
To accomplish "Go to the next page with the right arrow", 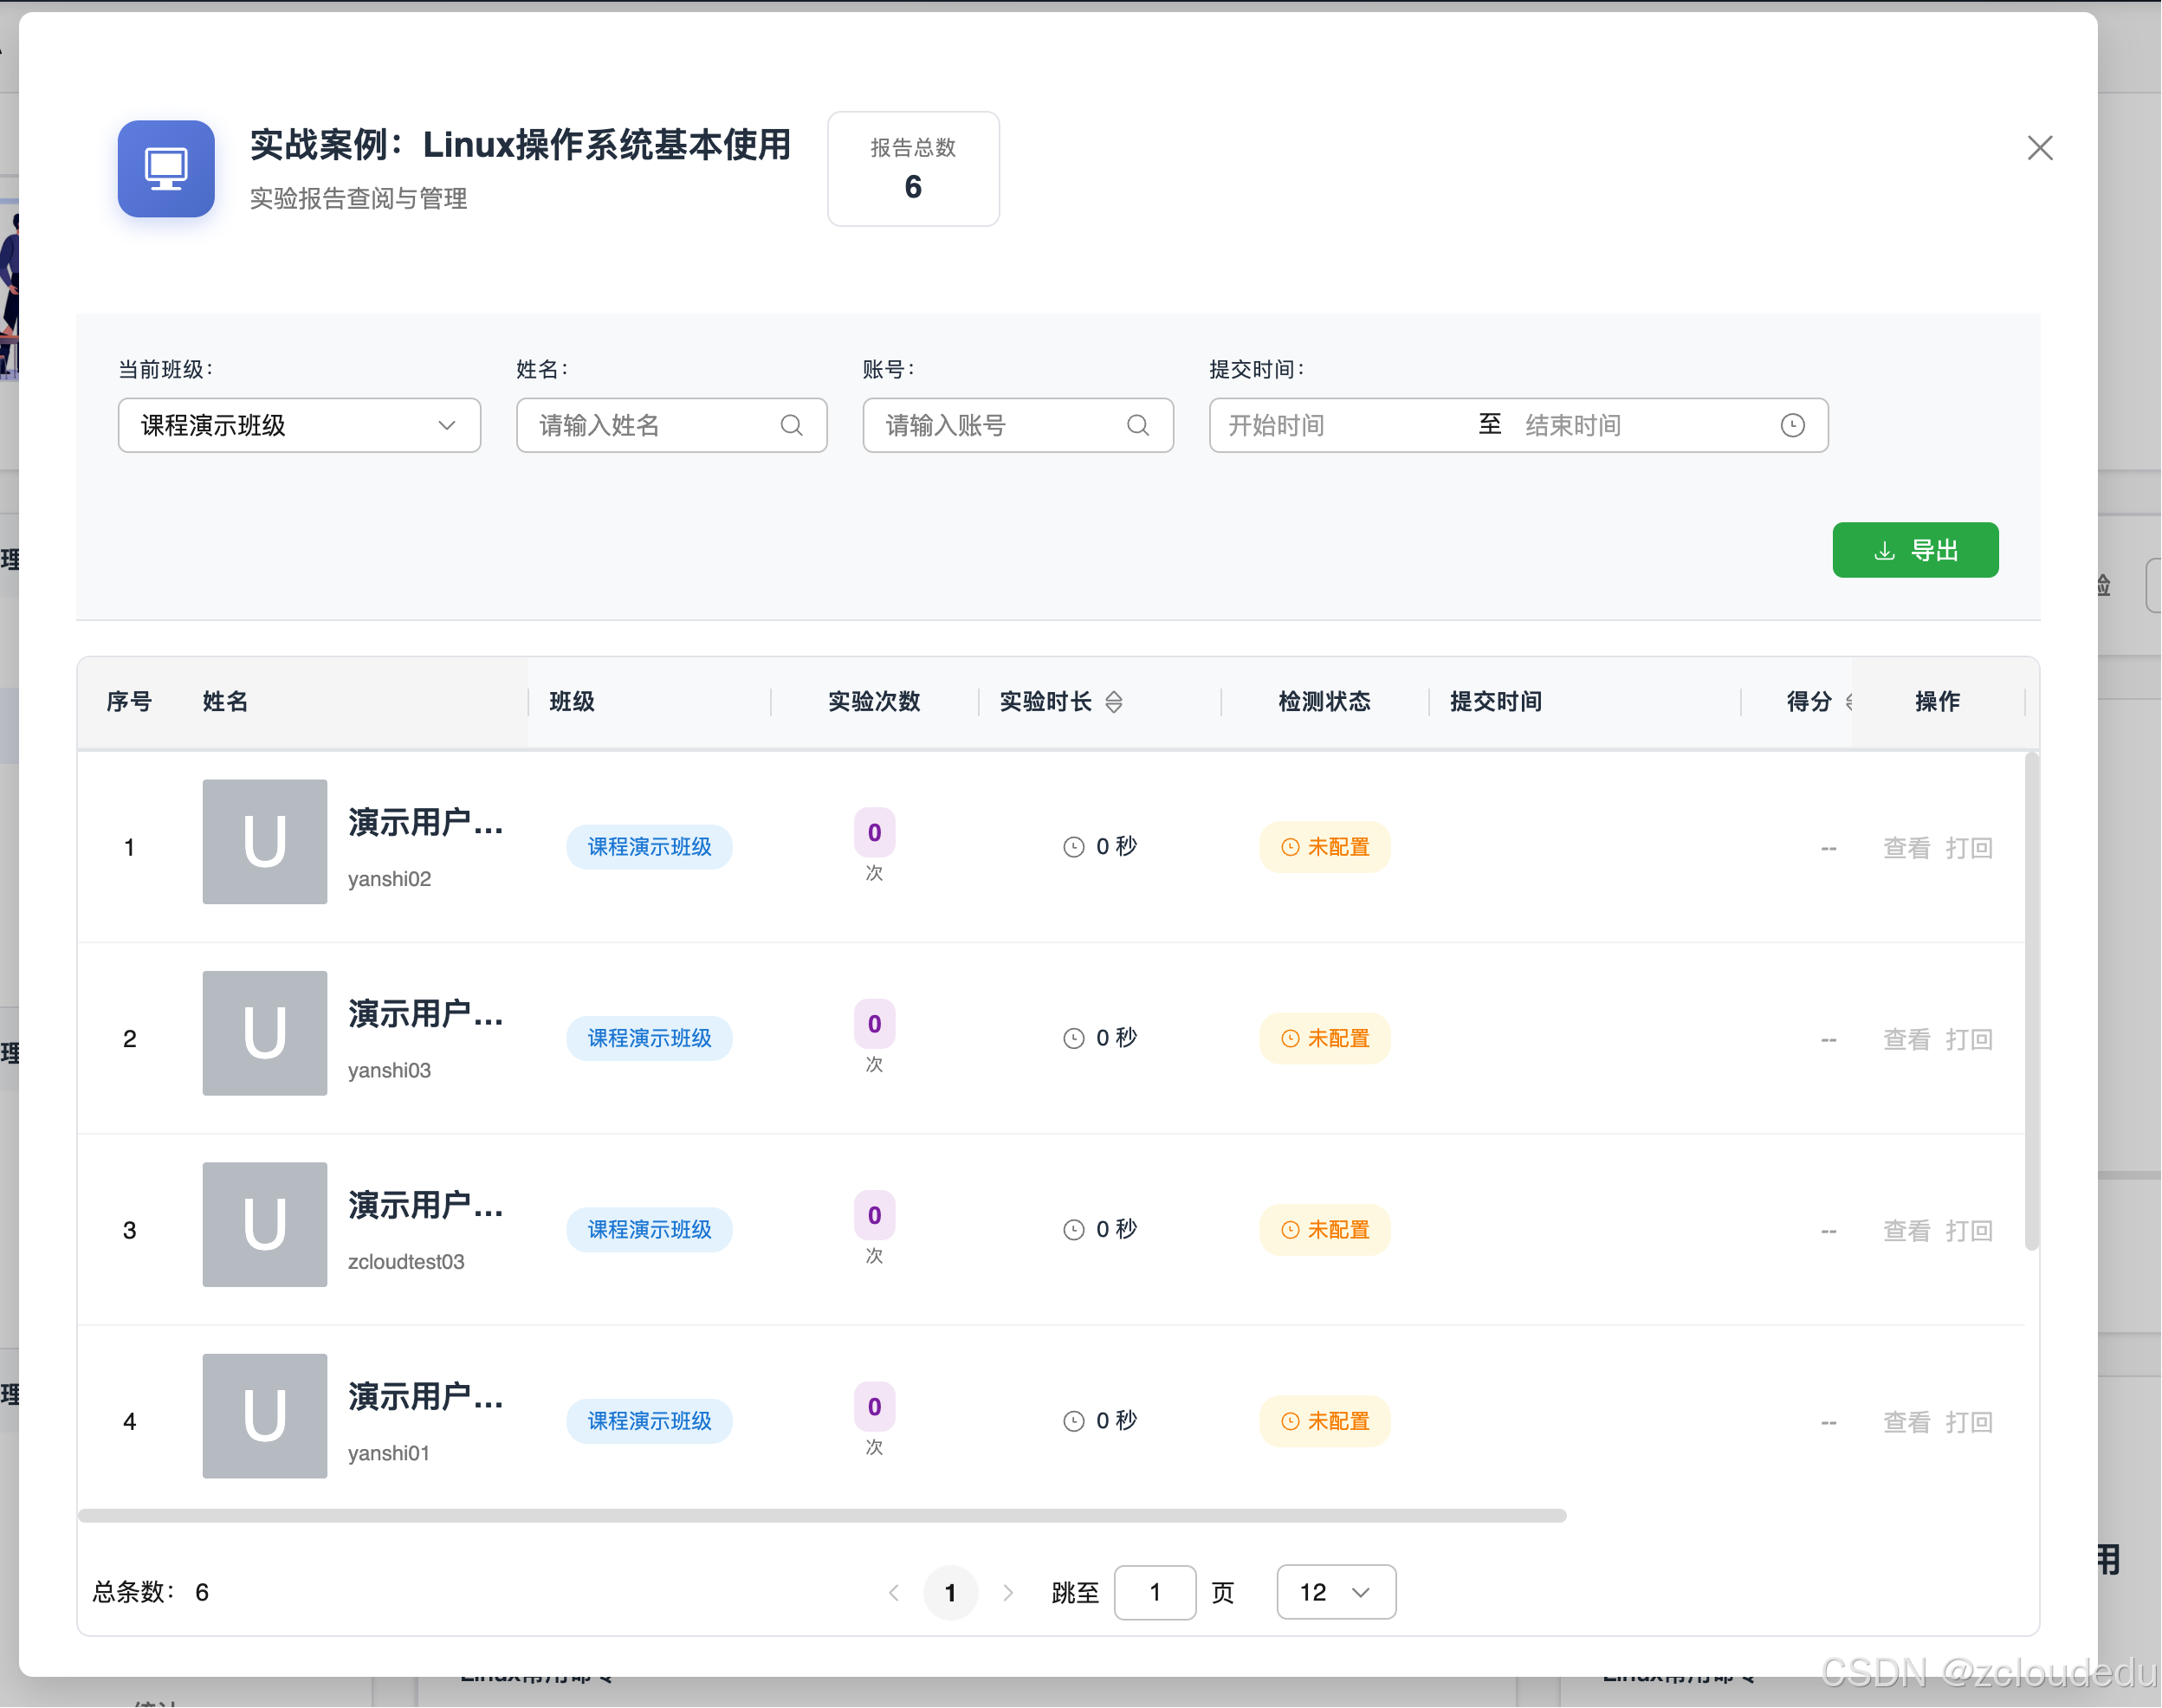I will point(1007,1592).
